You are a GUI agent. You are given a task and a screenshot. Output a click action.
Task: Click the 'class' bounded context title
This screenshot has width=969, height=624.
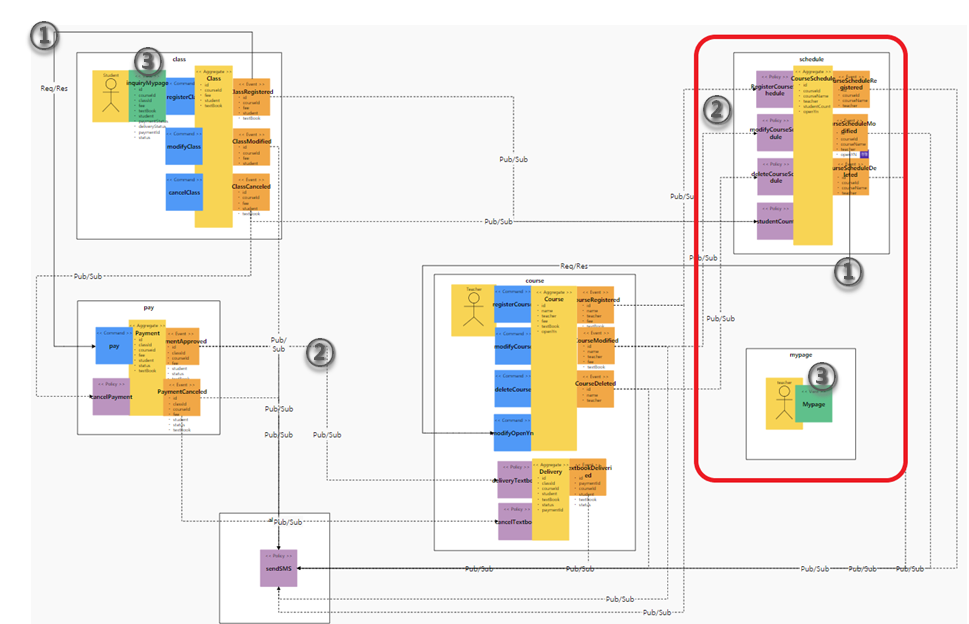(179, 59)
